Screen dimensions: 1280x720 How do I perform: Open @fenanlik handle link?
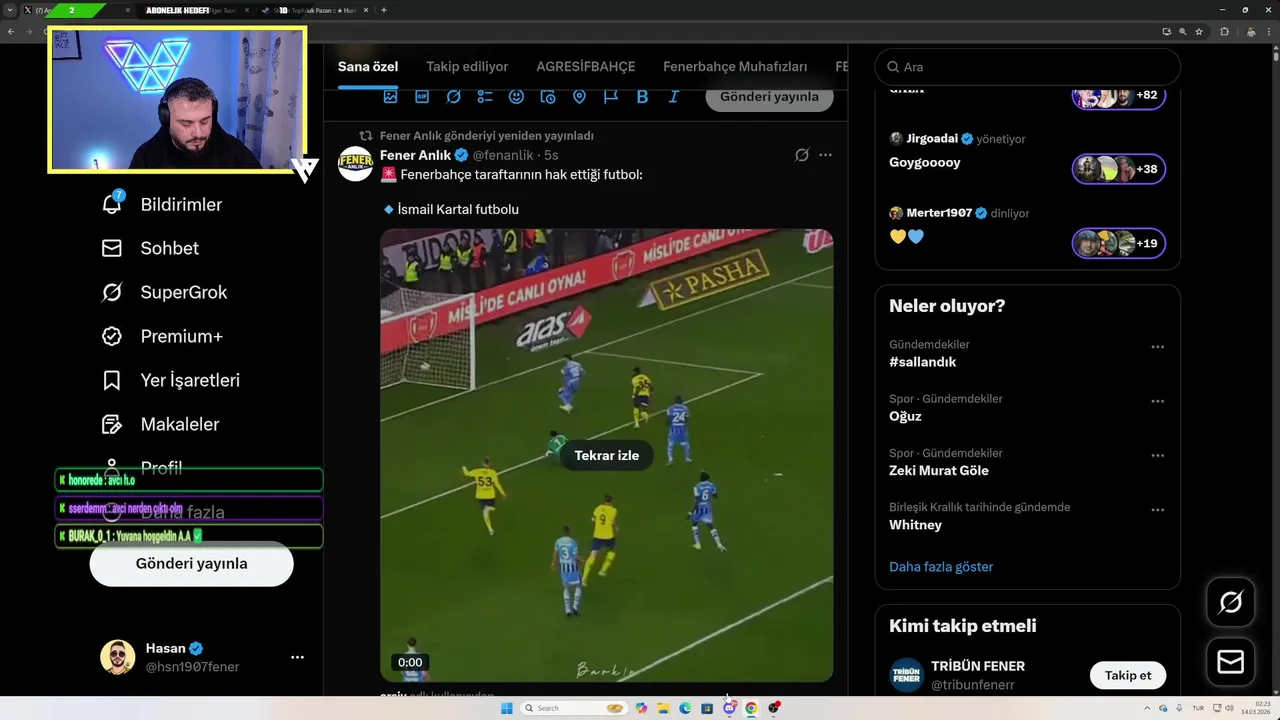pyautogui.click(x=503, y=155)
